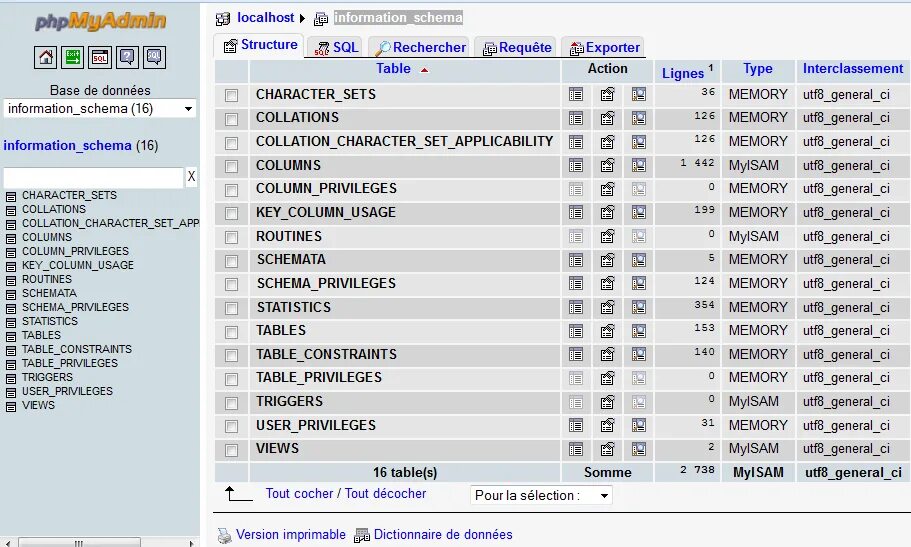The image size is (911, 547).
Task: Open the Exporter tab
Action: pos(604,47)
